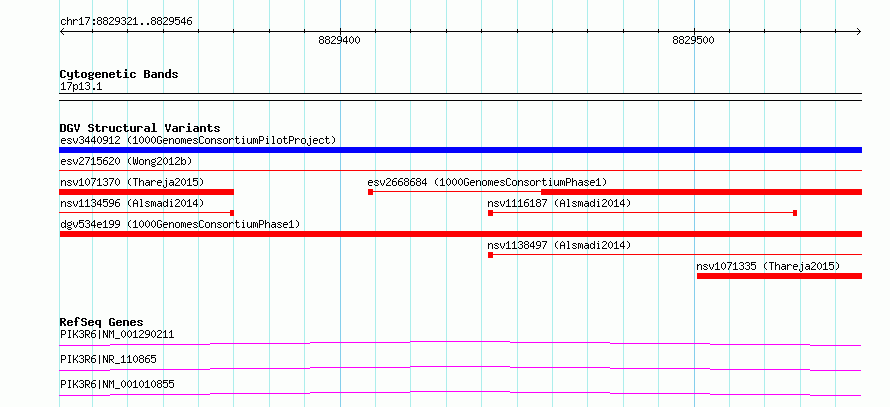Click the dgv534e199 (1000GenomesConsortiumPhase1) label
Image resolution: width=890 pixels, height=407 pixels.
tap(180, 224)
